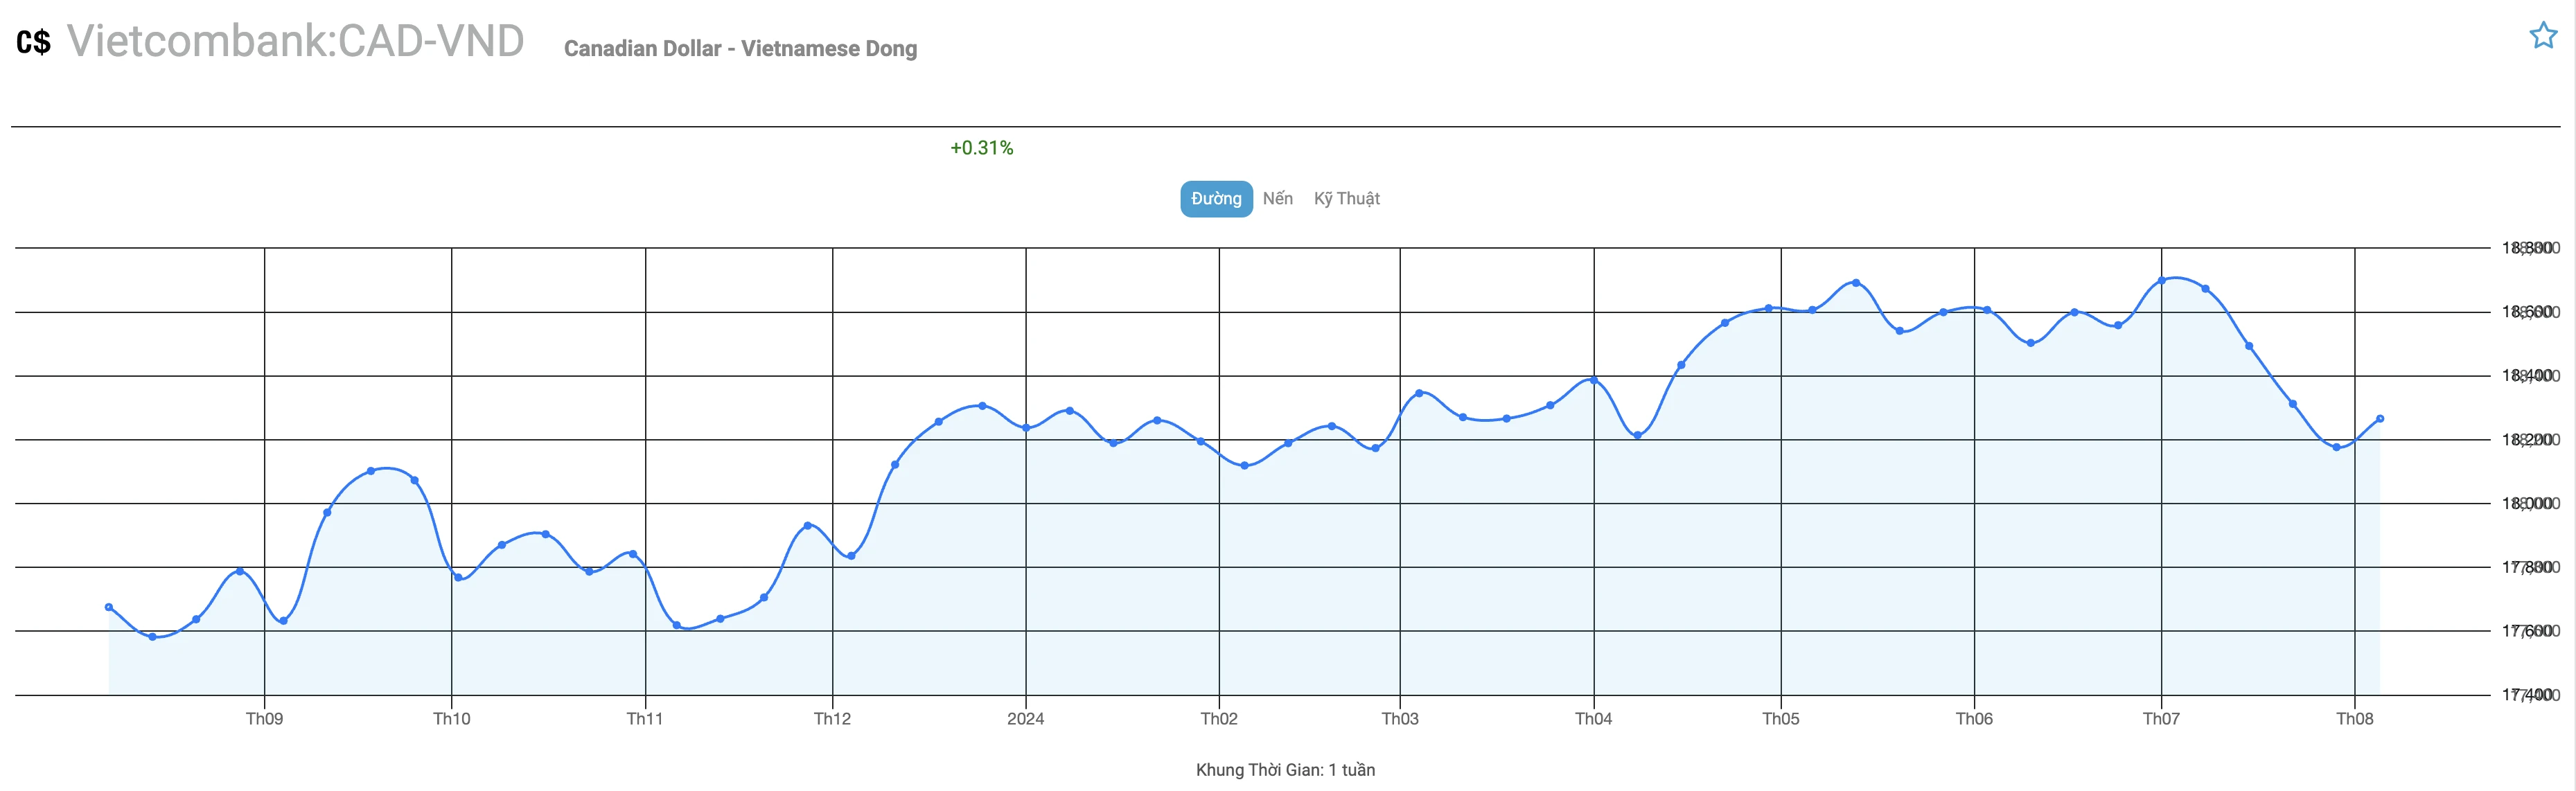Viewport: 2576px width, 791px height.
Task: Click the Th09 axis label
Action: click(264, 719)
